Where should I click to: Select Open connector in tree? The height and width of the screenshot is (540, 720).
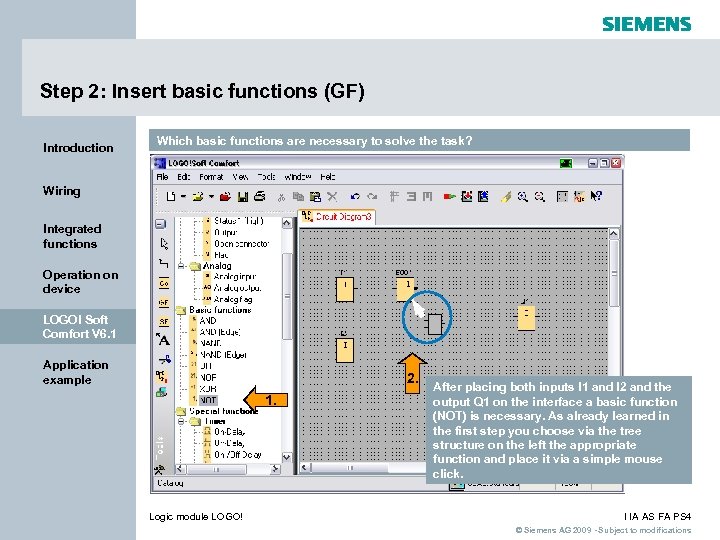point(242,244)
